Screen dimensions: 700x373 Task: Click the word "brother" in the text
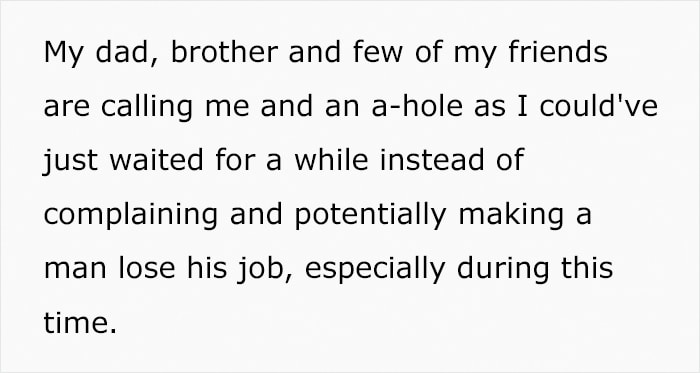tap(225, 52)
